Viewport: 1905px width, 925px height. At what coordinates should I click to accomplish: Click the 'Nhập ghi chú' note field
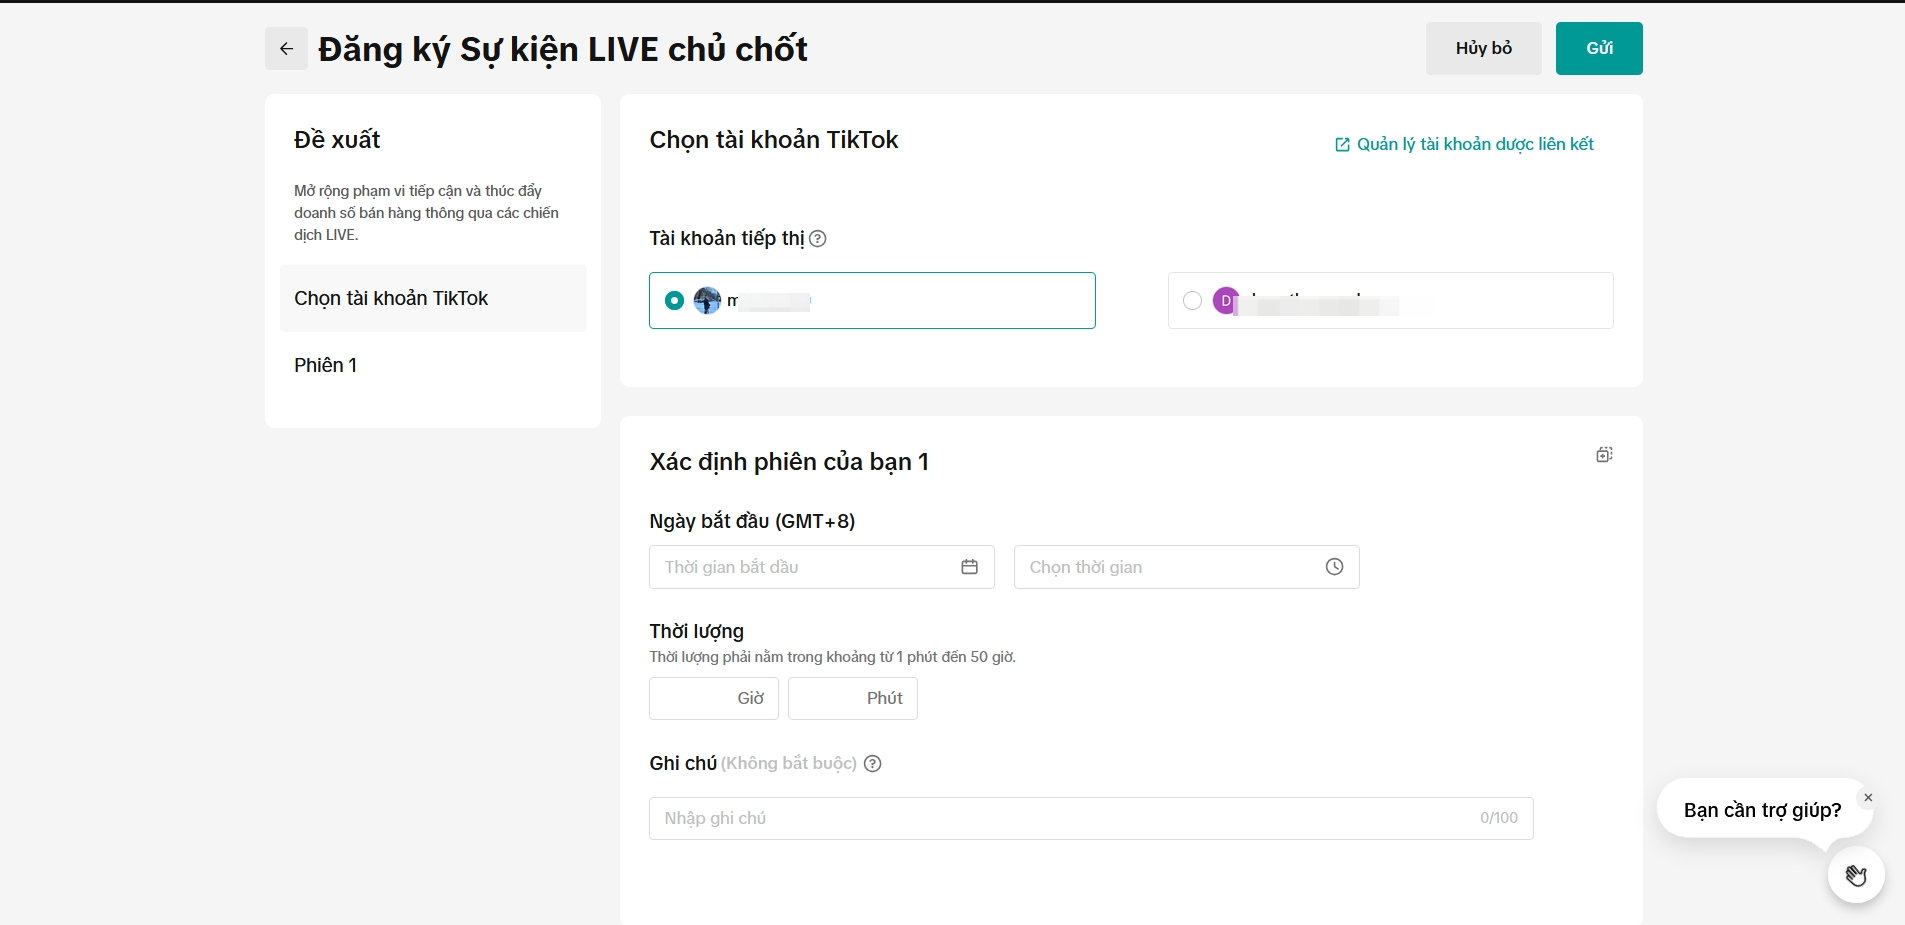pos(1060,818)
